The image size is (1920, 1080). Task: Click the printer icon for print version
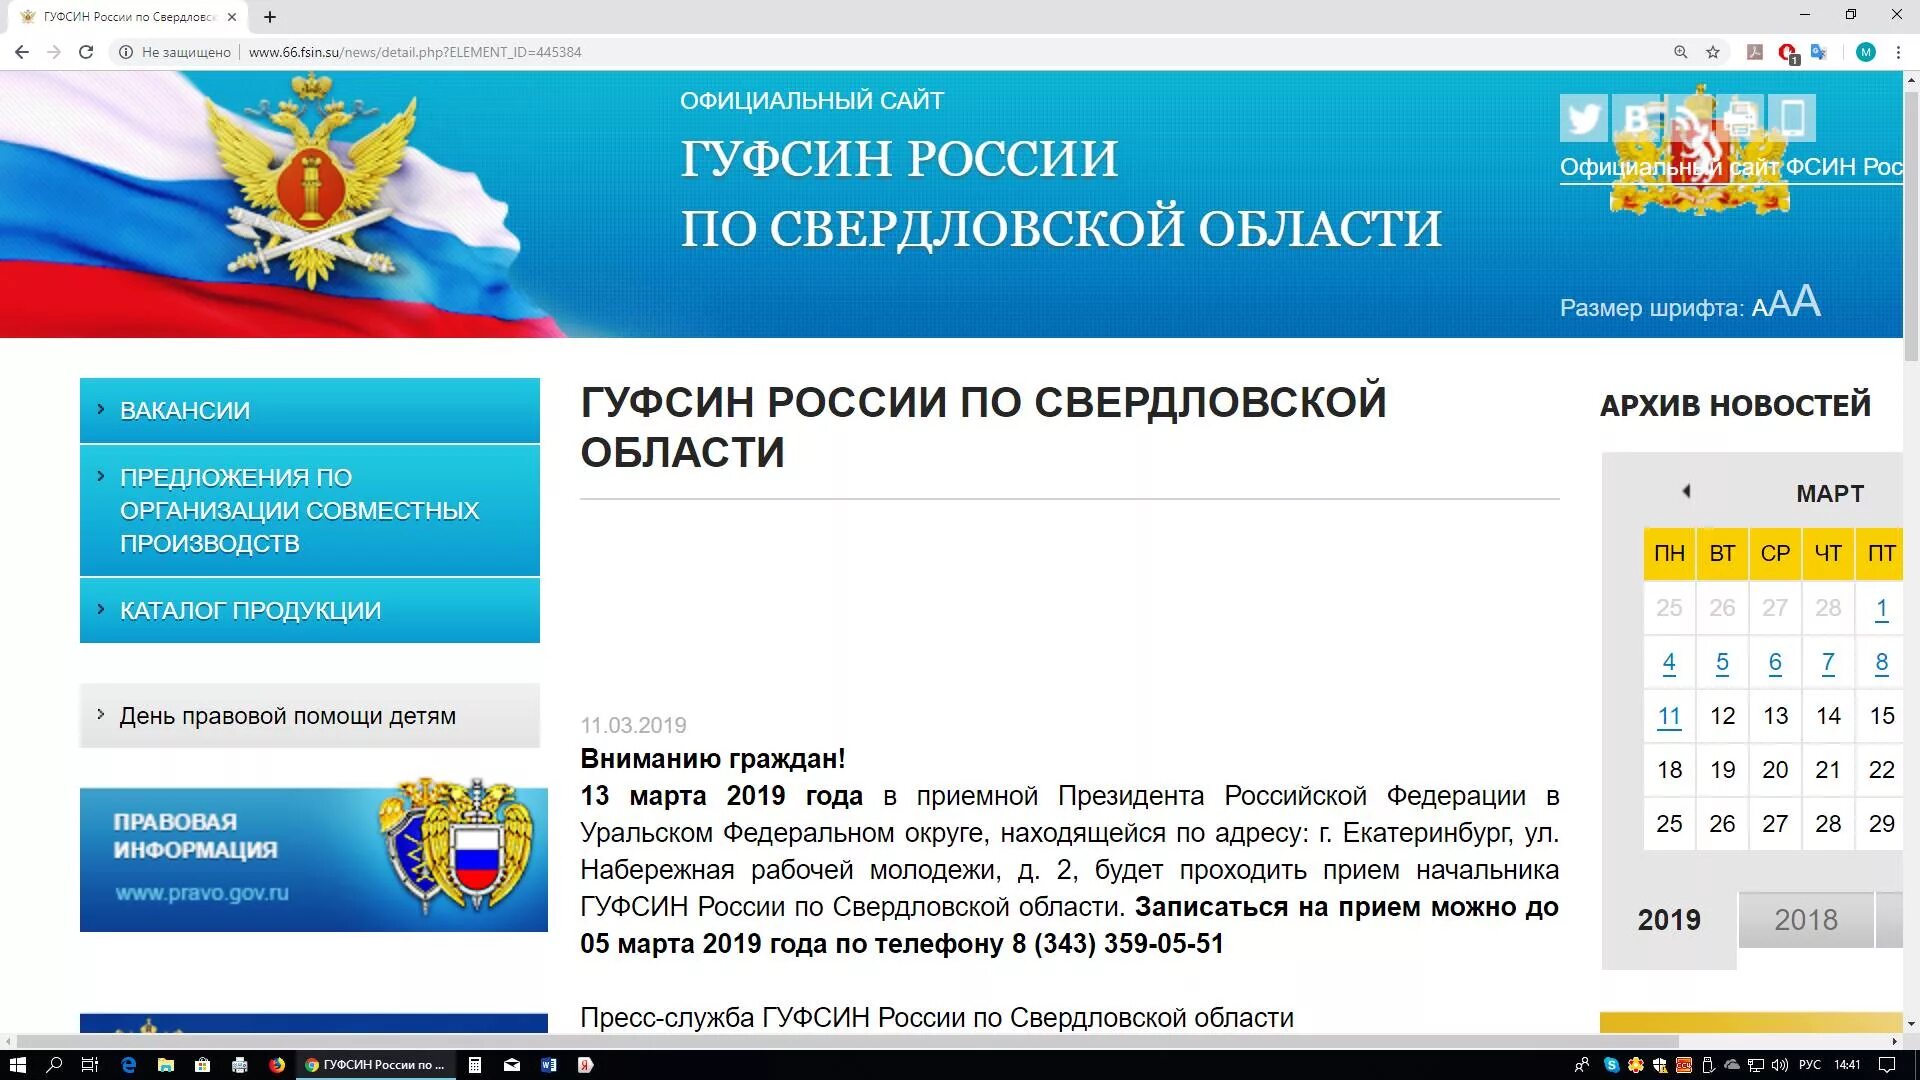(1740, 118)
